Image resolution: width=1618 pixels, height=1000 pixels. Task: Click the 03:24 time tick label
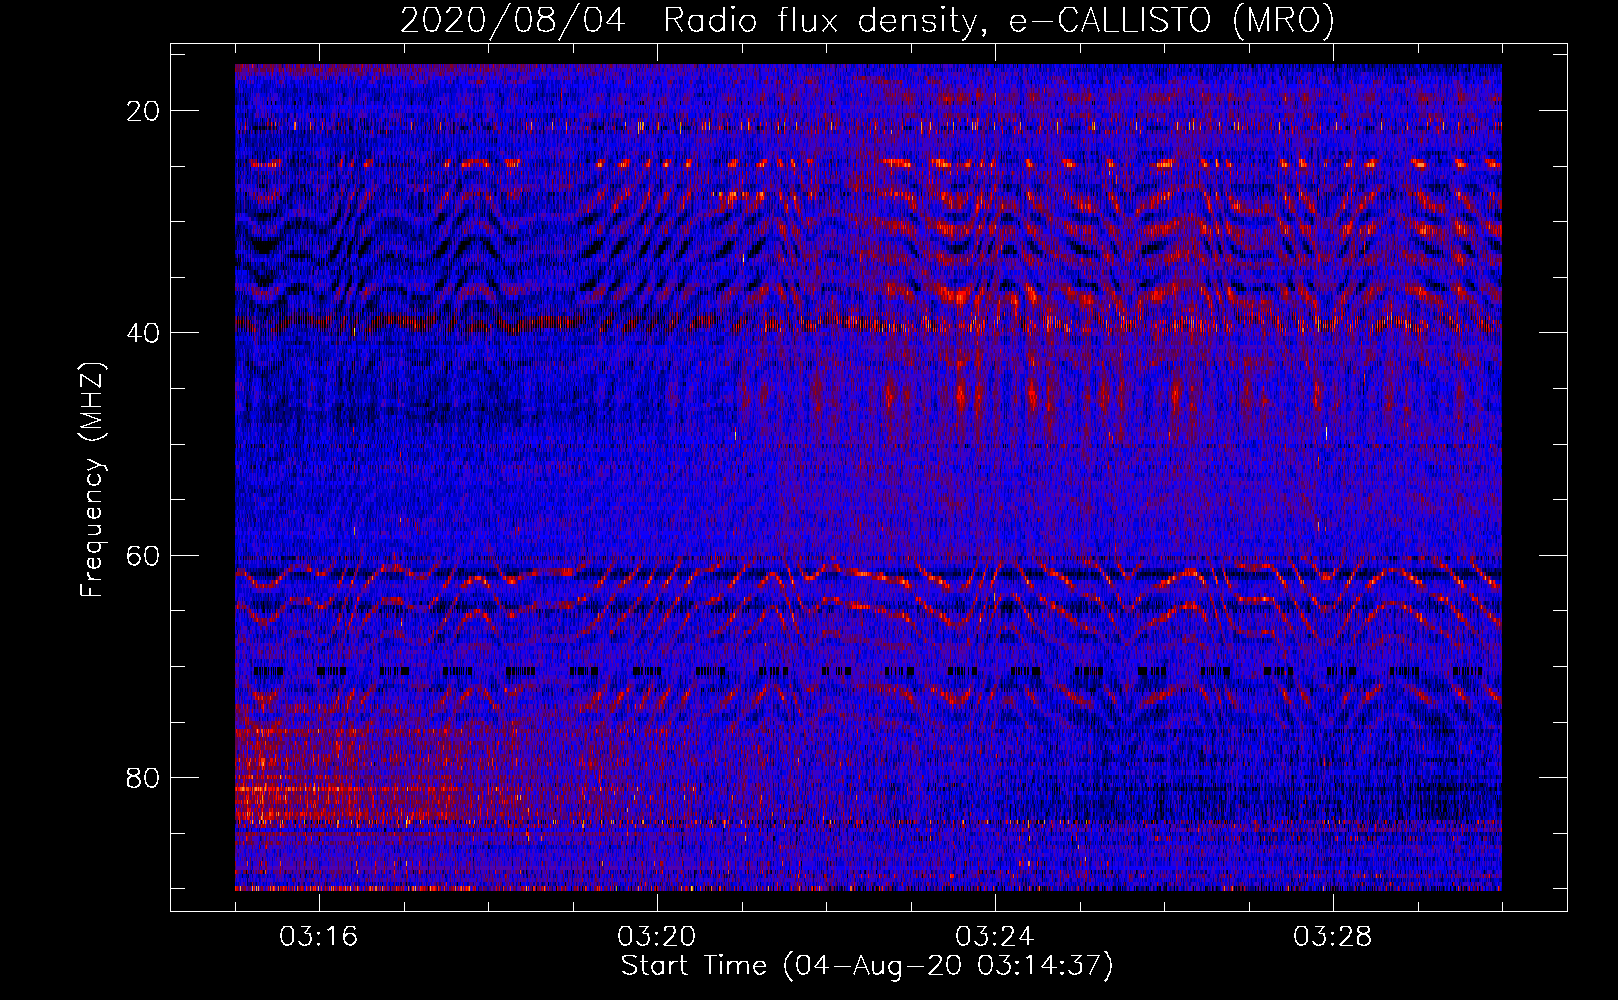(x=994, y=937)
